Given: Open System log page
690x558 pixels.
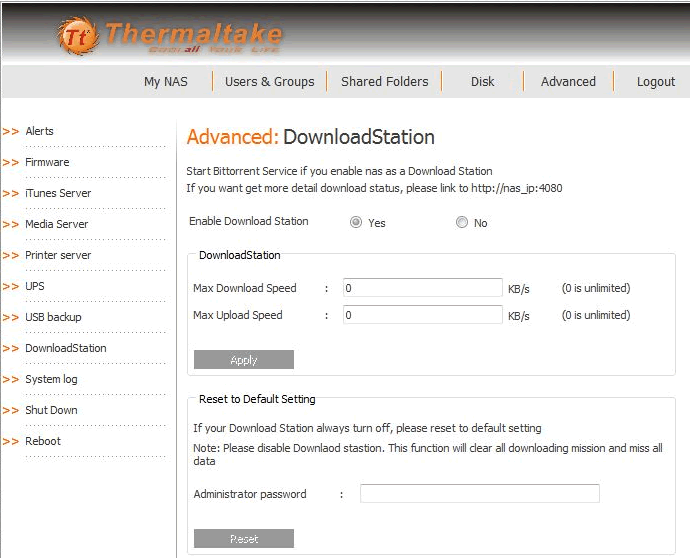Looking at the screenshot, I should 51,379.
